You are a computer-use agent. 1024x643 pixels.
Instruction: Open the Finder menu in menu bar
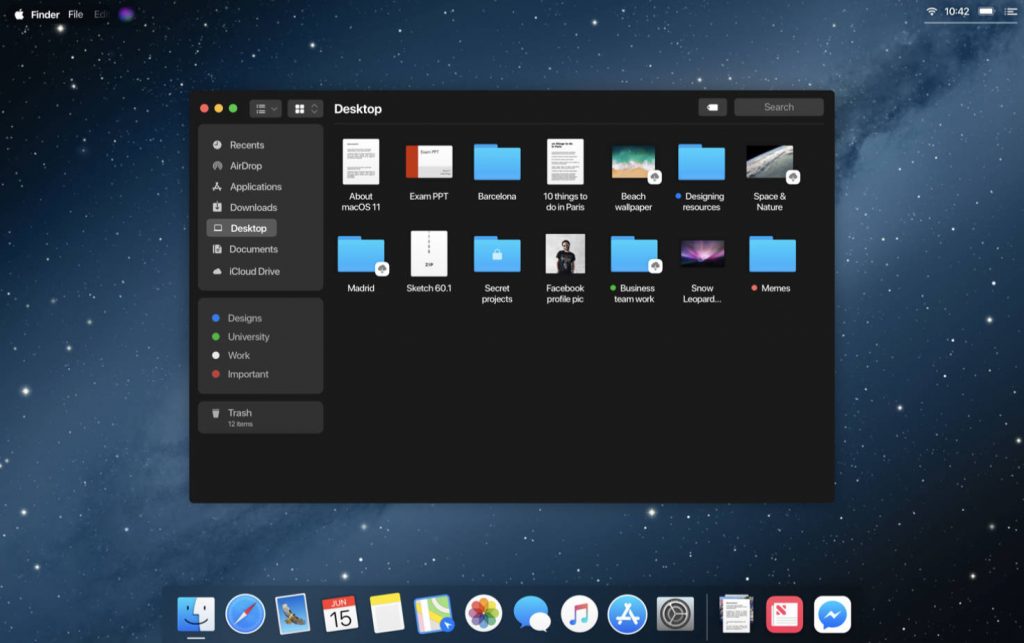pyautogui.click(x=45, y=15)
